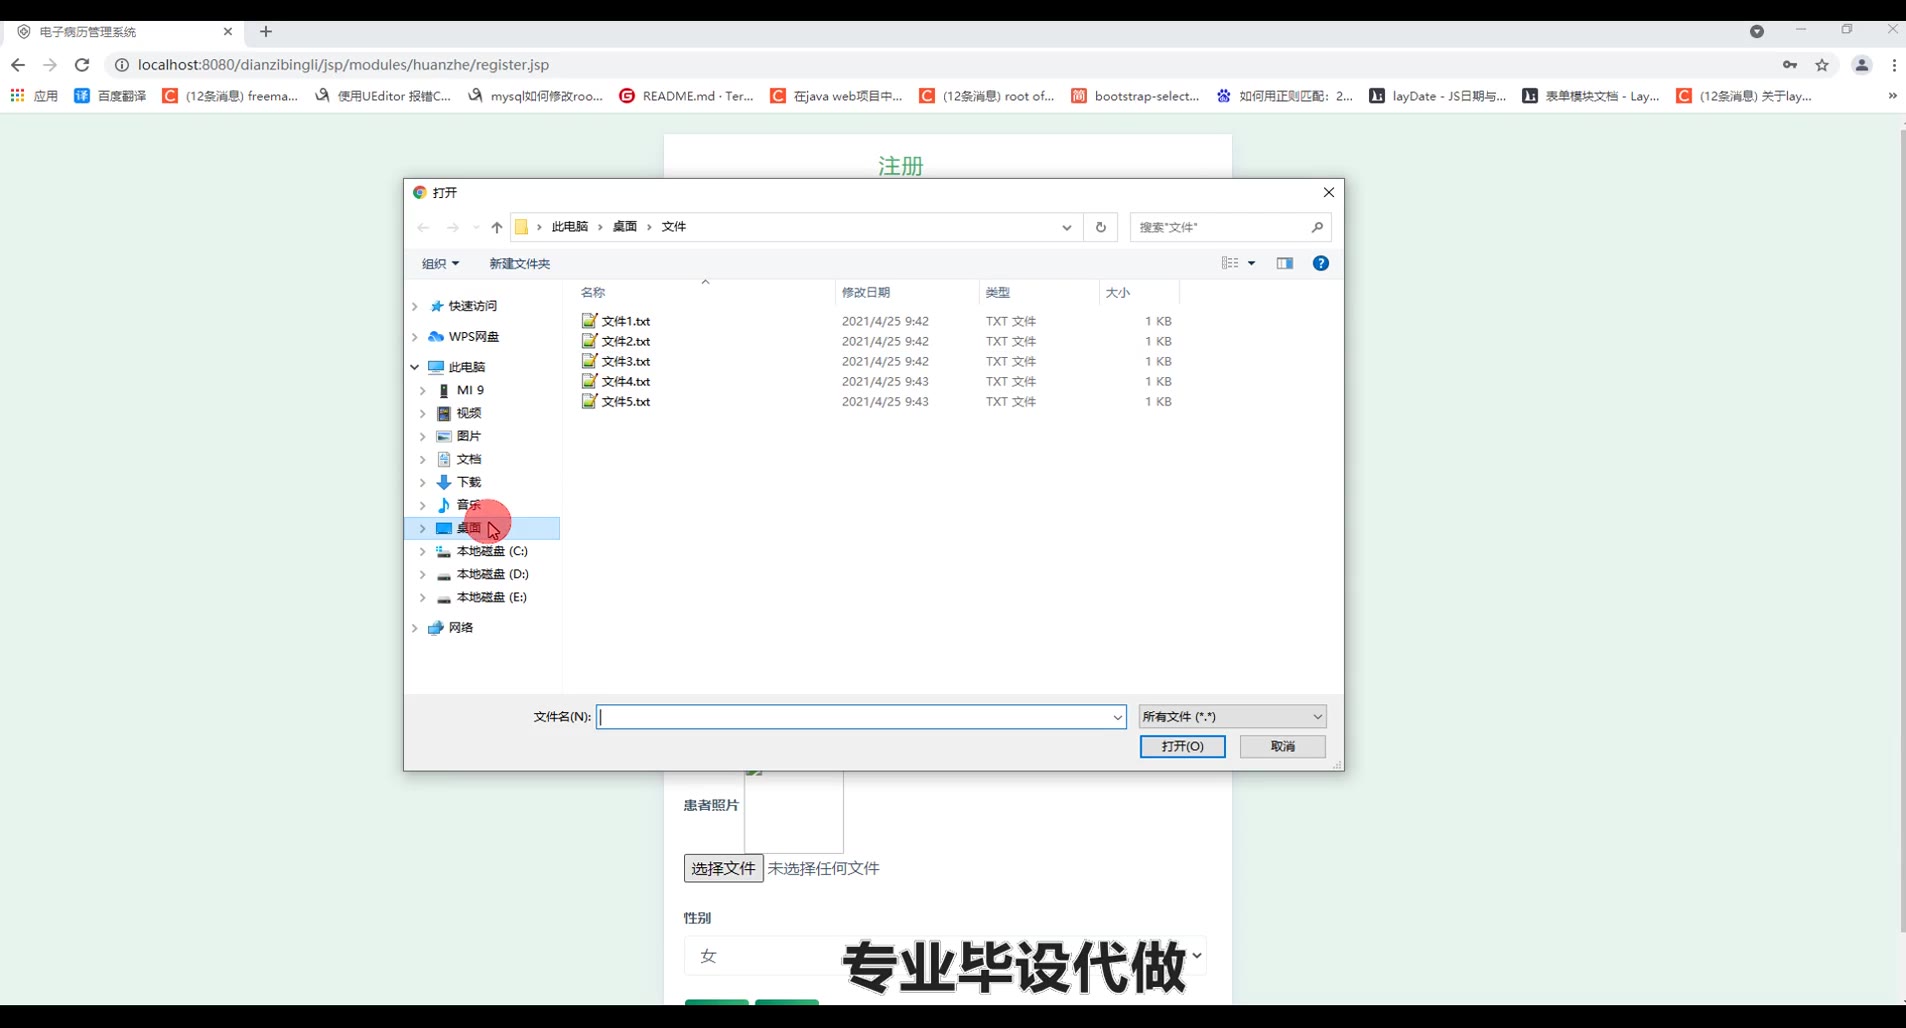Open the 组织 menu
Viewport: 1906px width, 1028px height.
point(440,263)
